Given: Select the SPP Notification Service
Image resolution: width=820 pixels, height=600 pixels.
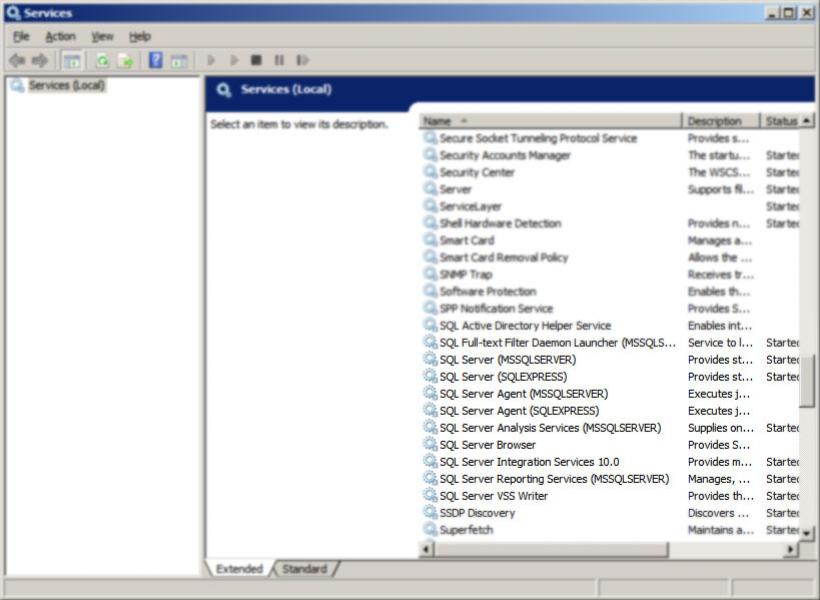Looking at the screenshot, I should click(x=496, y=308).
